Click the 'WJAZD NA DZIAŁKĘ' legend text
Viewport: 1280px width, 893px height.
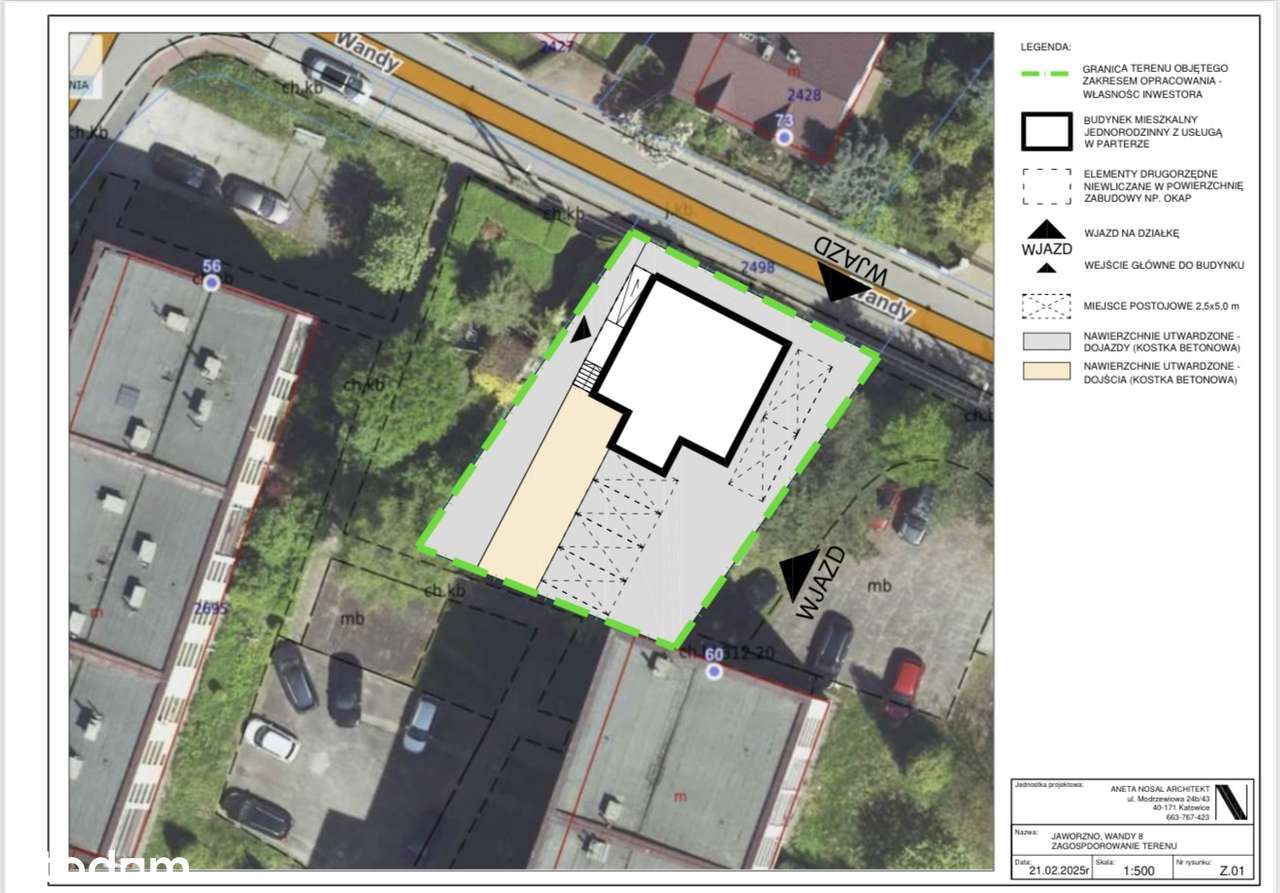click(1132, 233)
